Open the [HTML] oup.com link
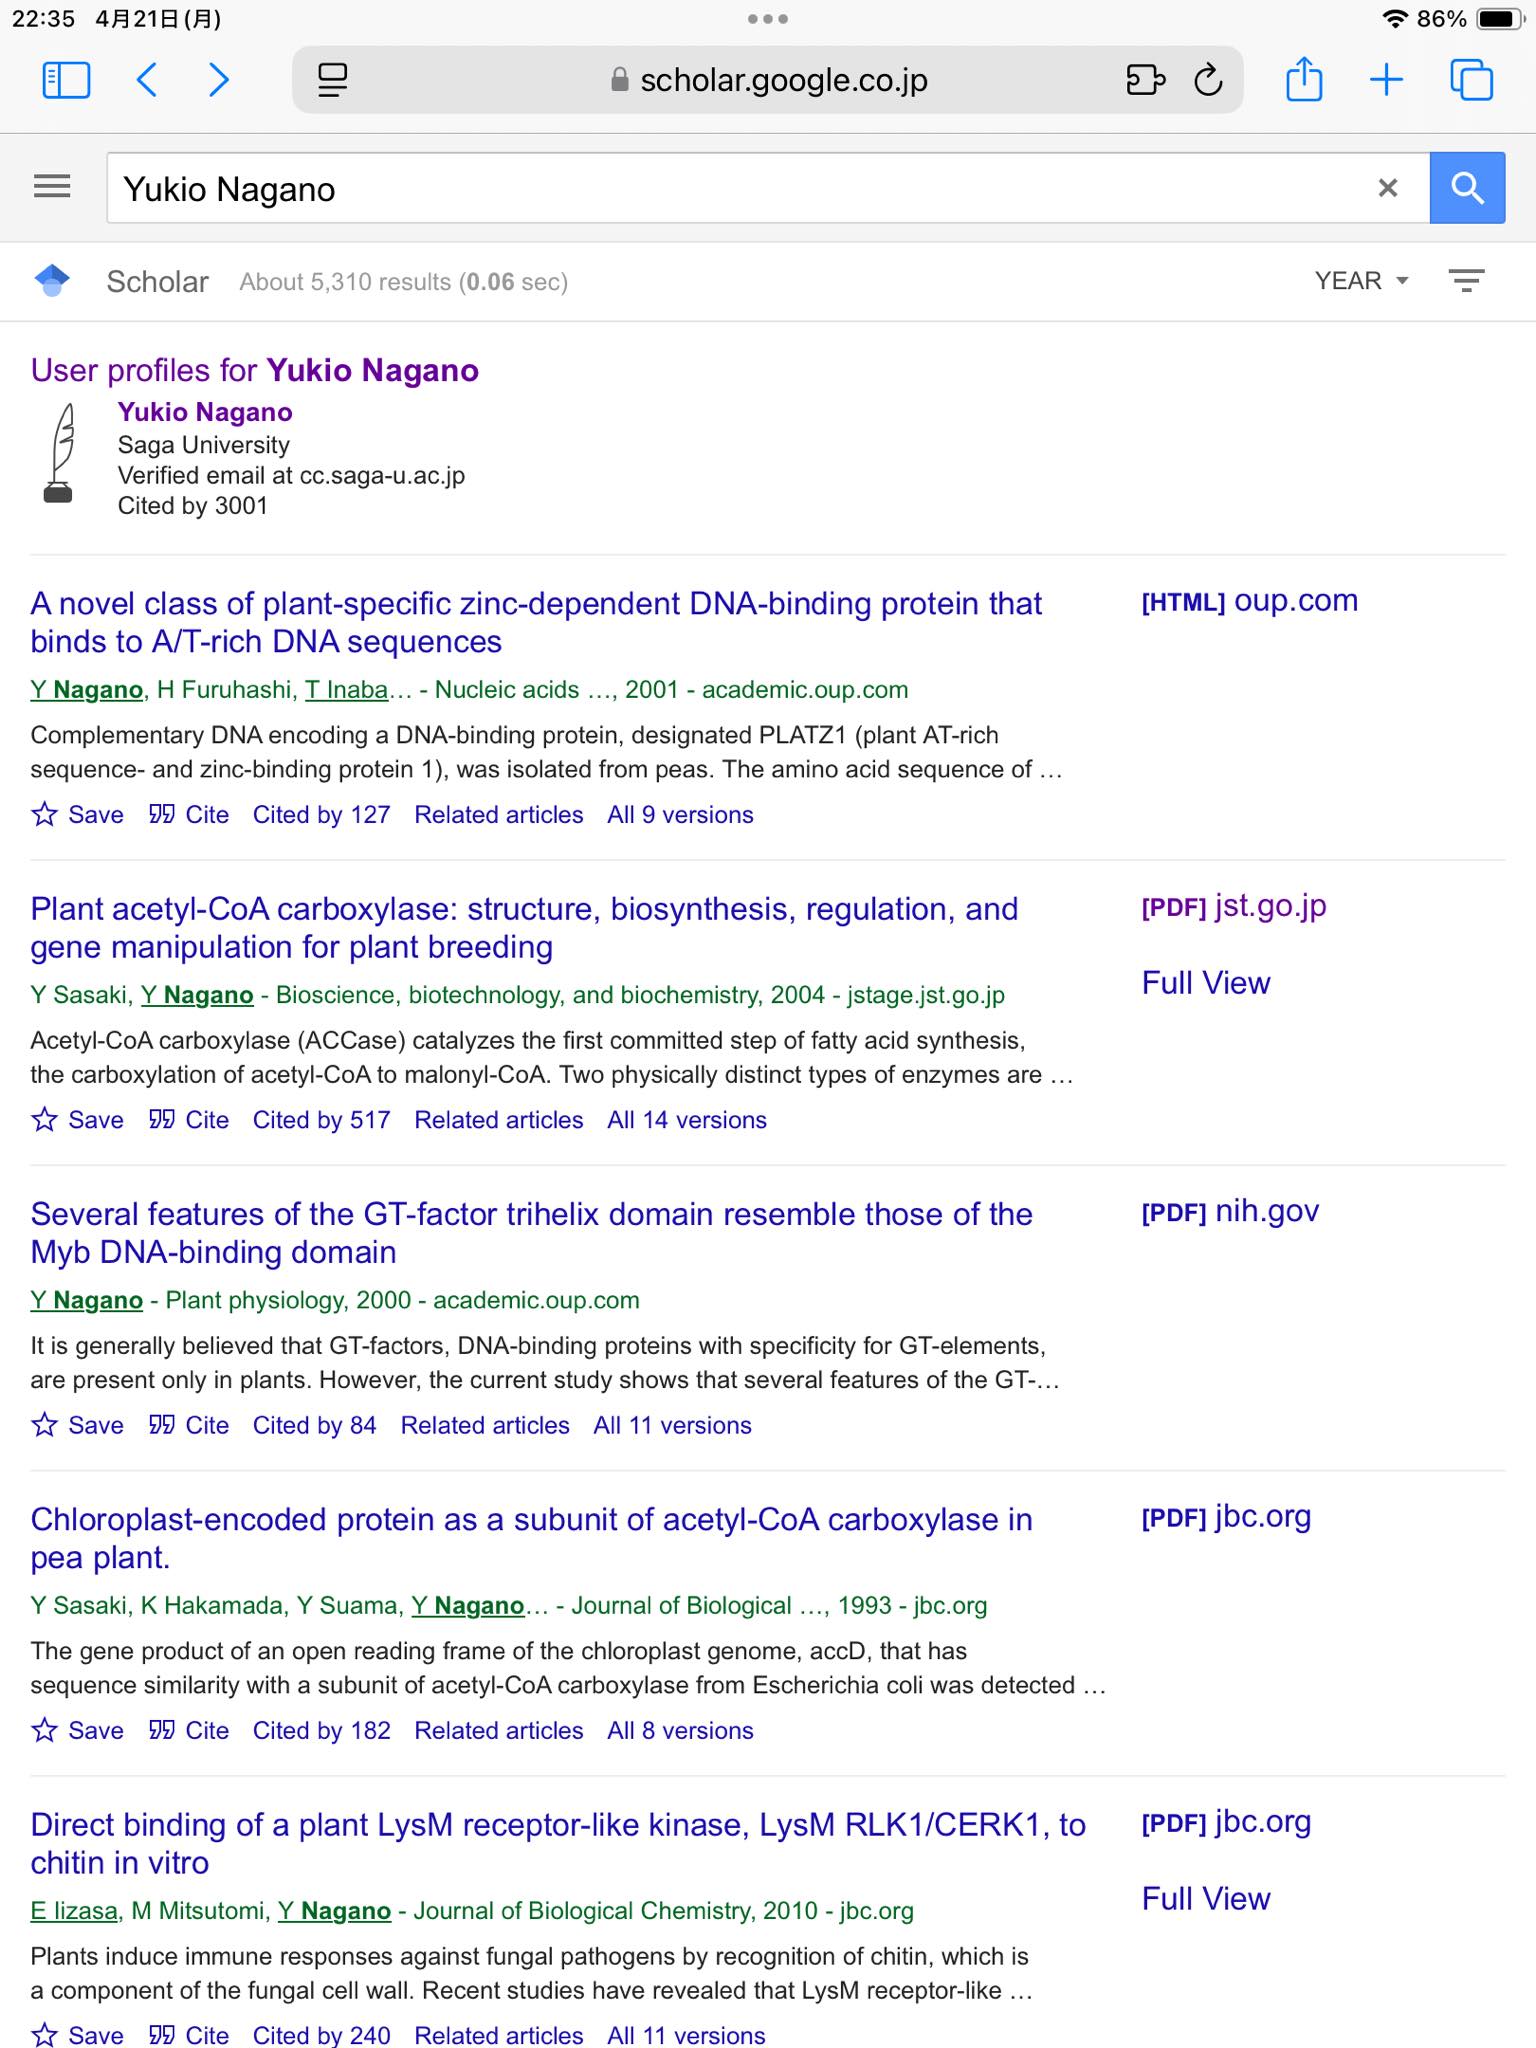 1250,601
